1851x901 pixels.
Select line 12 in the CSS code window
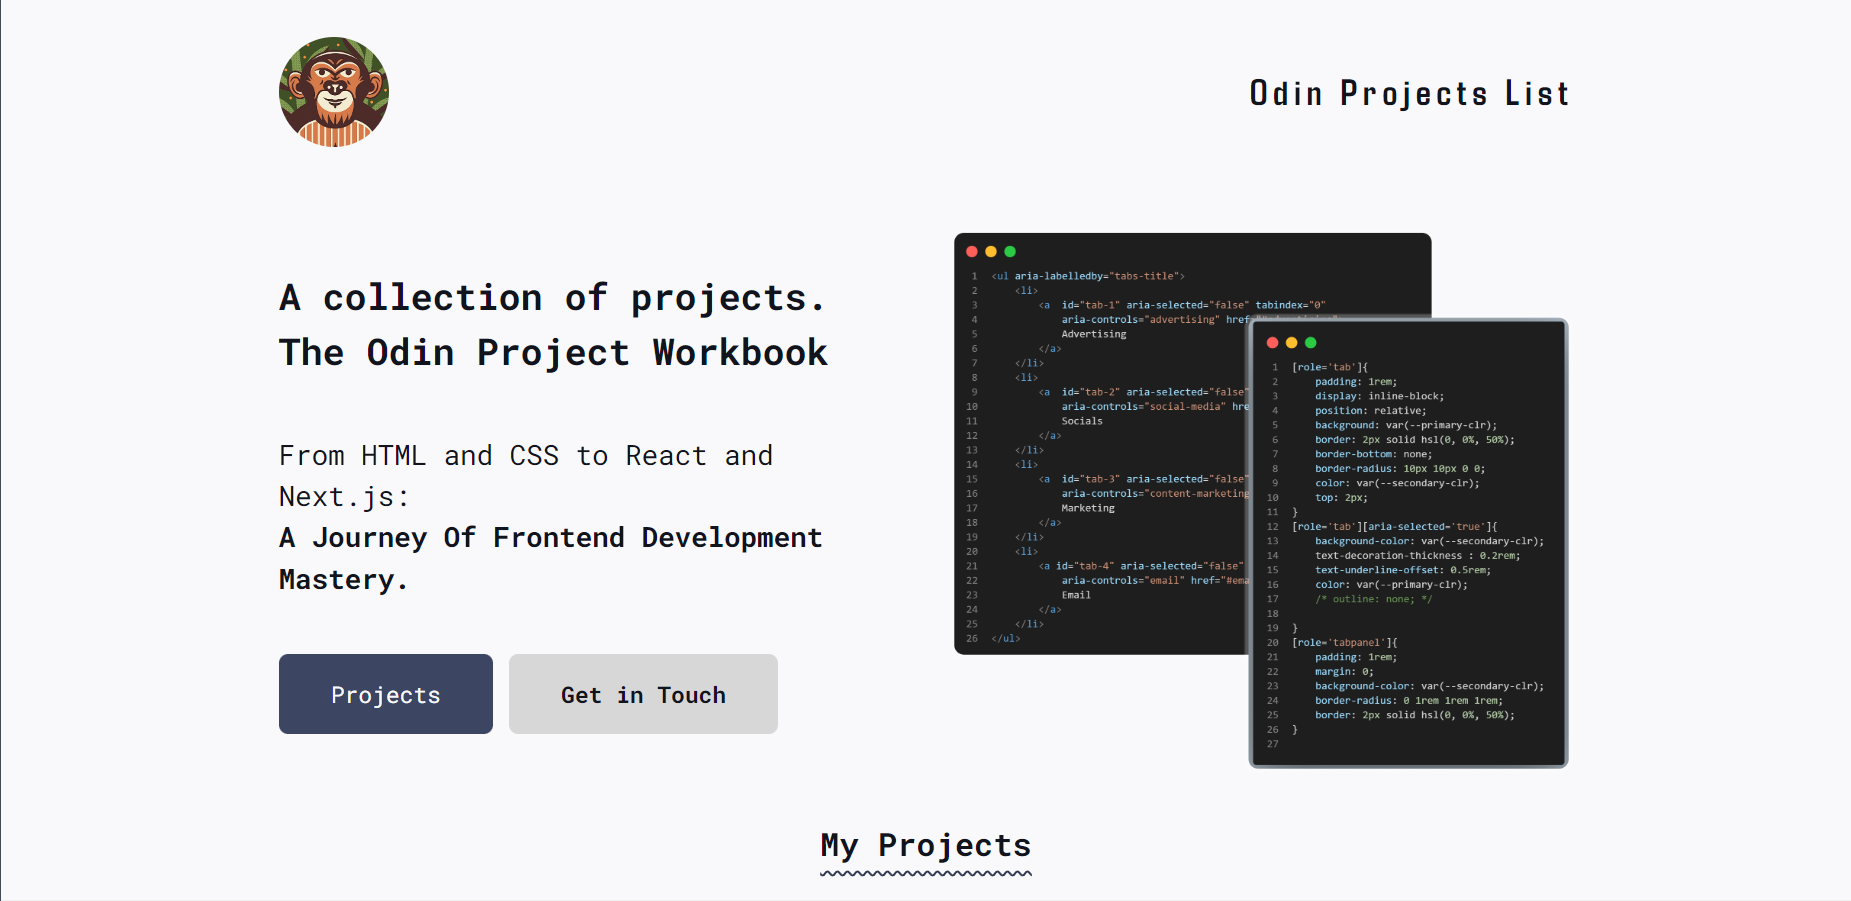pyautogui.click(x=1397, y=526)
